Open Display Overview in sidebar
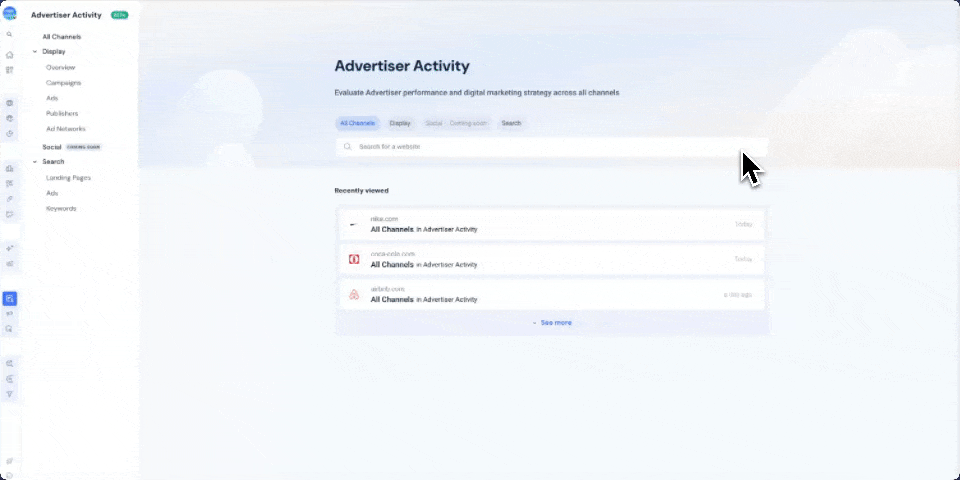Screen dimensions: 960x480 click(61, 67)
